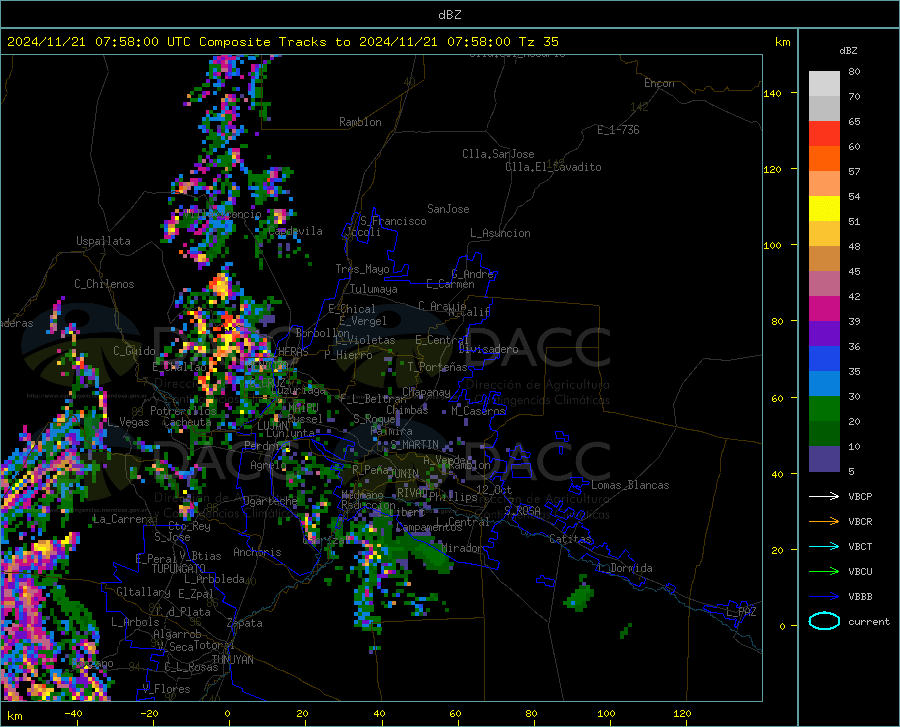Select the light blue 30-35 dBZ swatch

coord(824,384)
